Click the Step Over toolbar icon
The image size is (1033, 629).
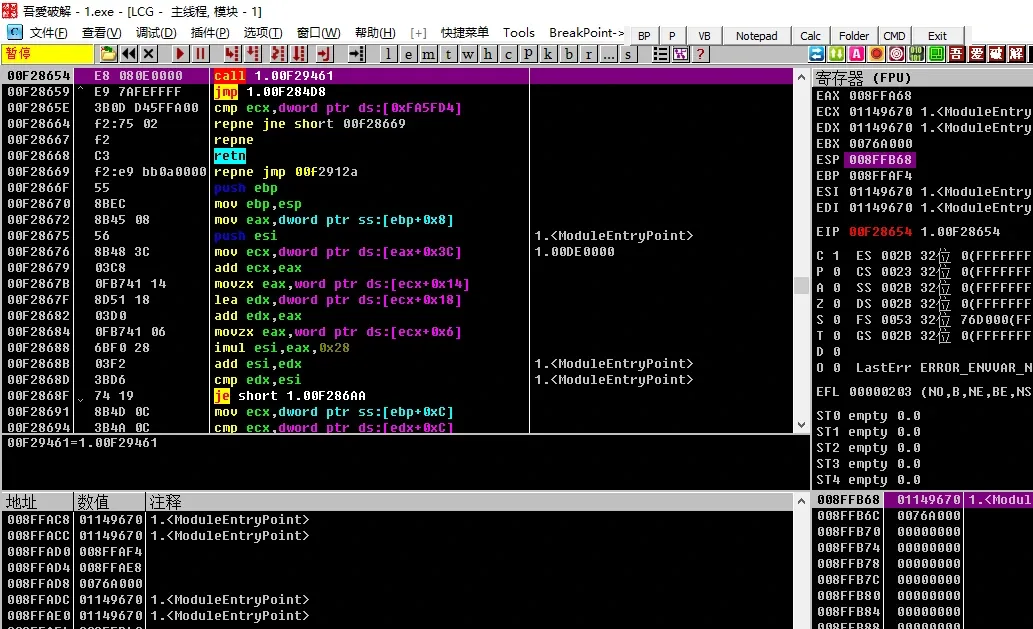pos(253,54)
